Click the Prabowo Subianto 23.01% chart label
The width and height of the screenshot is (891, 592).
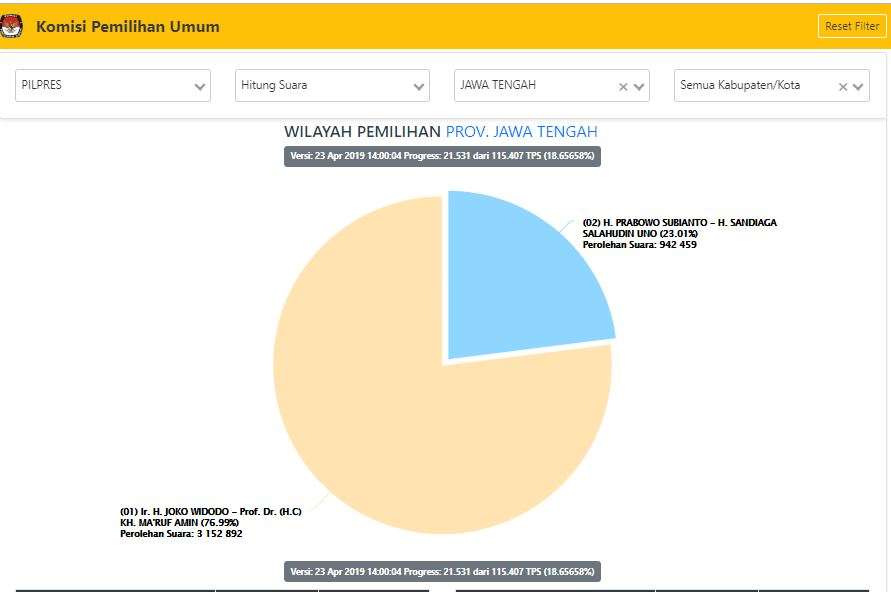(x=679, y=233)
